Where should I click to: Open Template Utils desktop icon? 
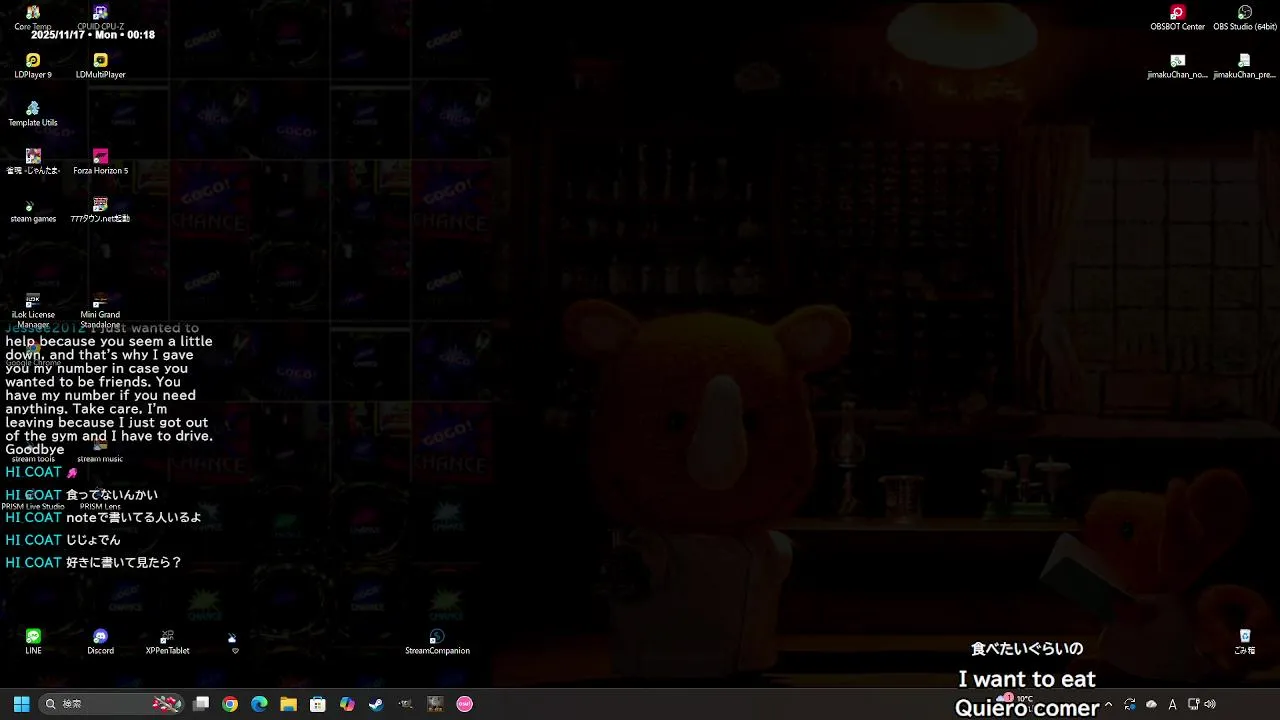click(x=33, y=114)
